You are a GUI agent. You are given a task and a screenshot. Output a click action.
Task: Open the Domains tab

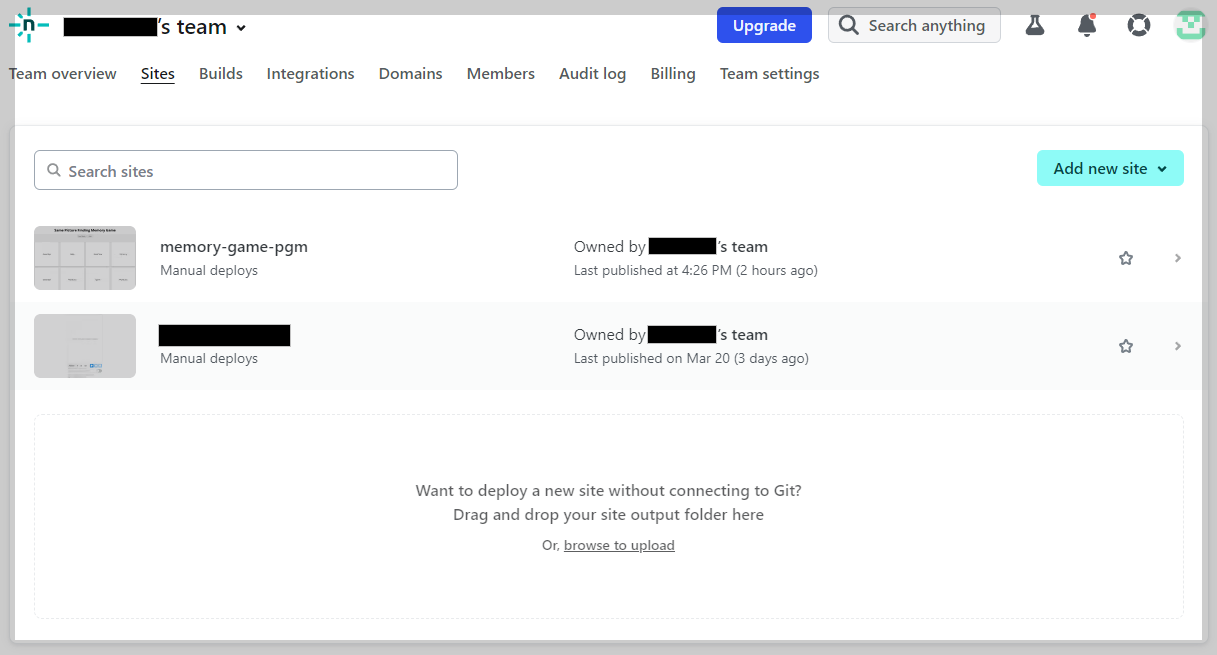point(411,74)
